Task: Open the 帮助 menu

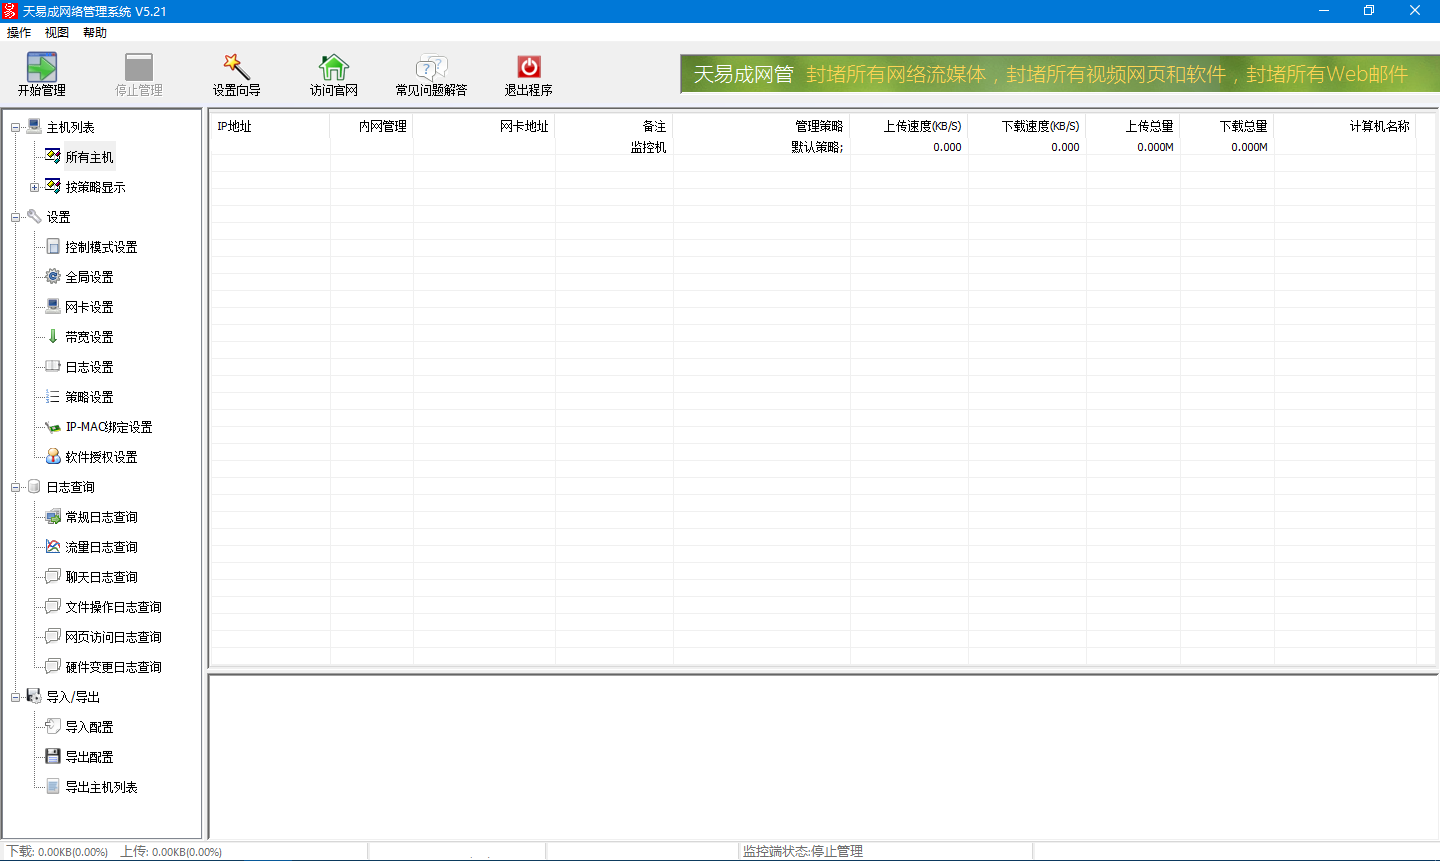Action: (x=95, y=33)
